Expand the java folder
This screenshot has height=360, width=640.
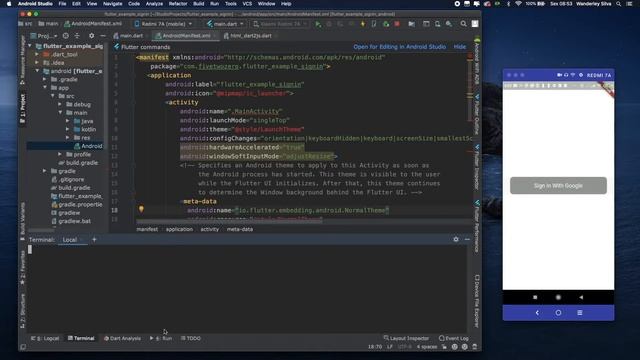coord(67,121)
